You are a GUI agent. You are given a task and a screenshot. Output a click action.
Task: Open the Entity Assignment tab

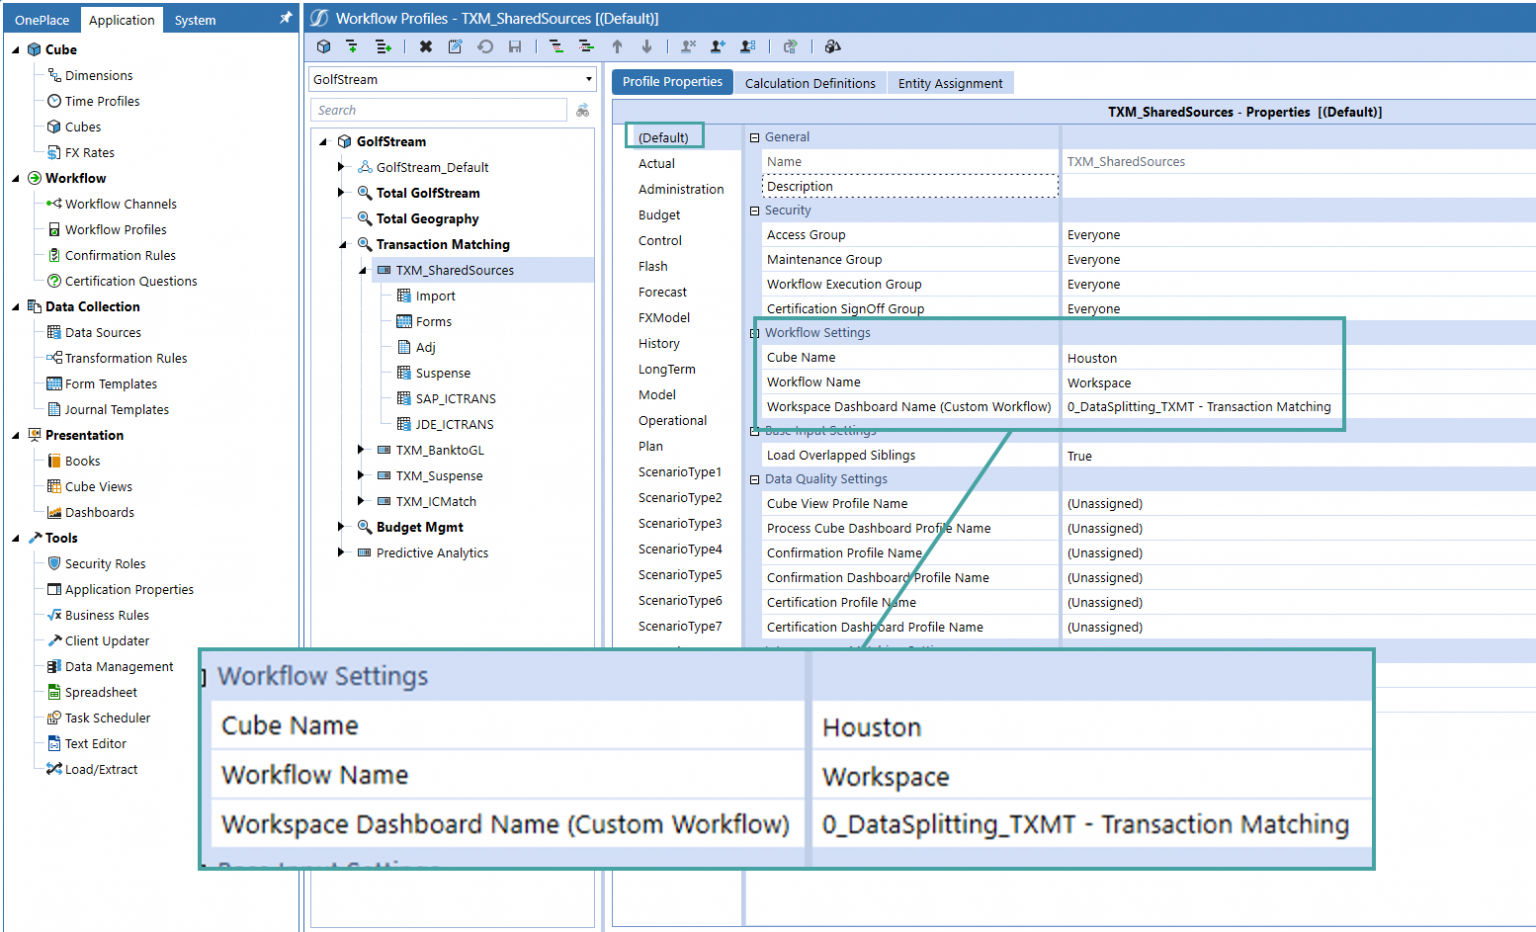[x=950, y=83]
